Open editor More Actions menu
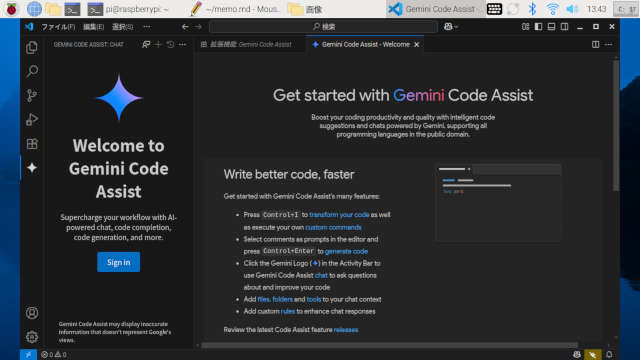This screenshot has height=360, width=640. pos(609,44)
